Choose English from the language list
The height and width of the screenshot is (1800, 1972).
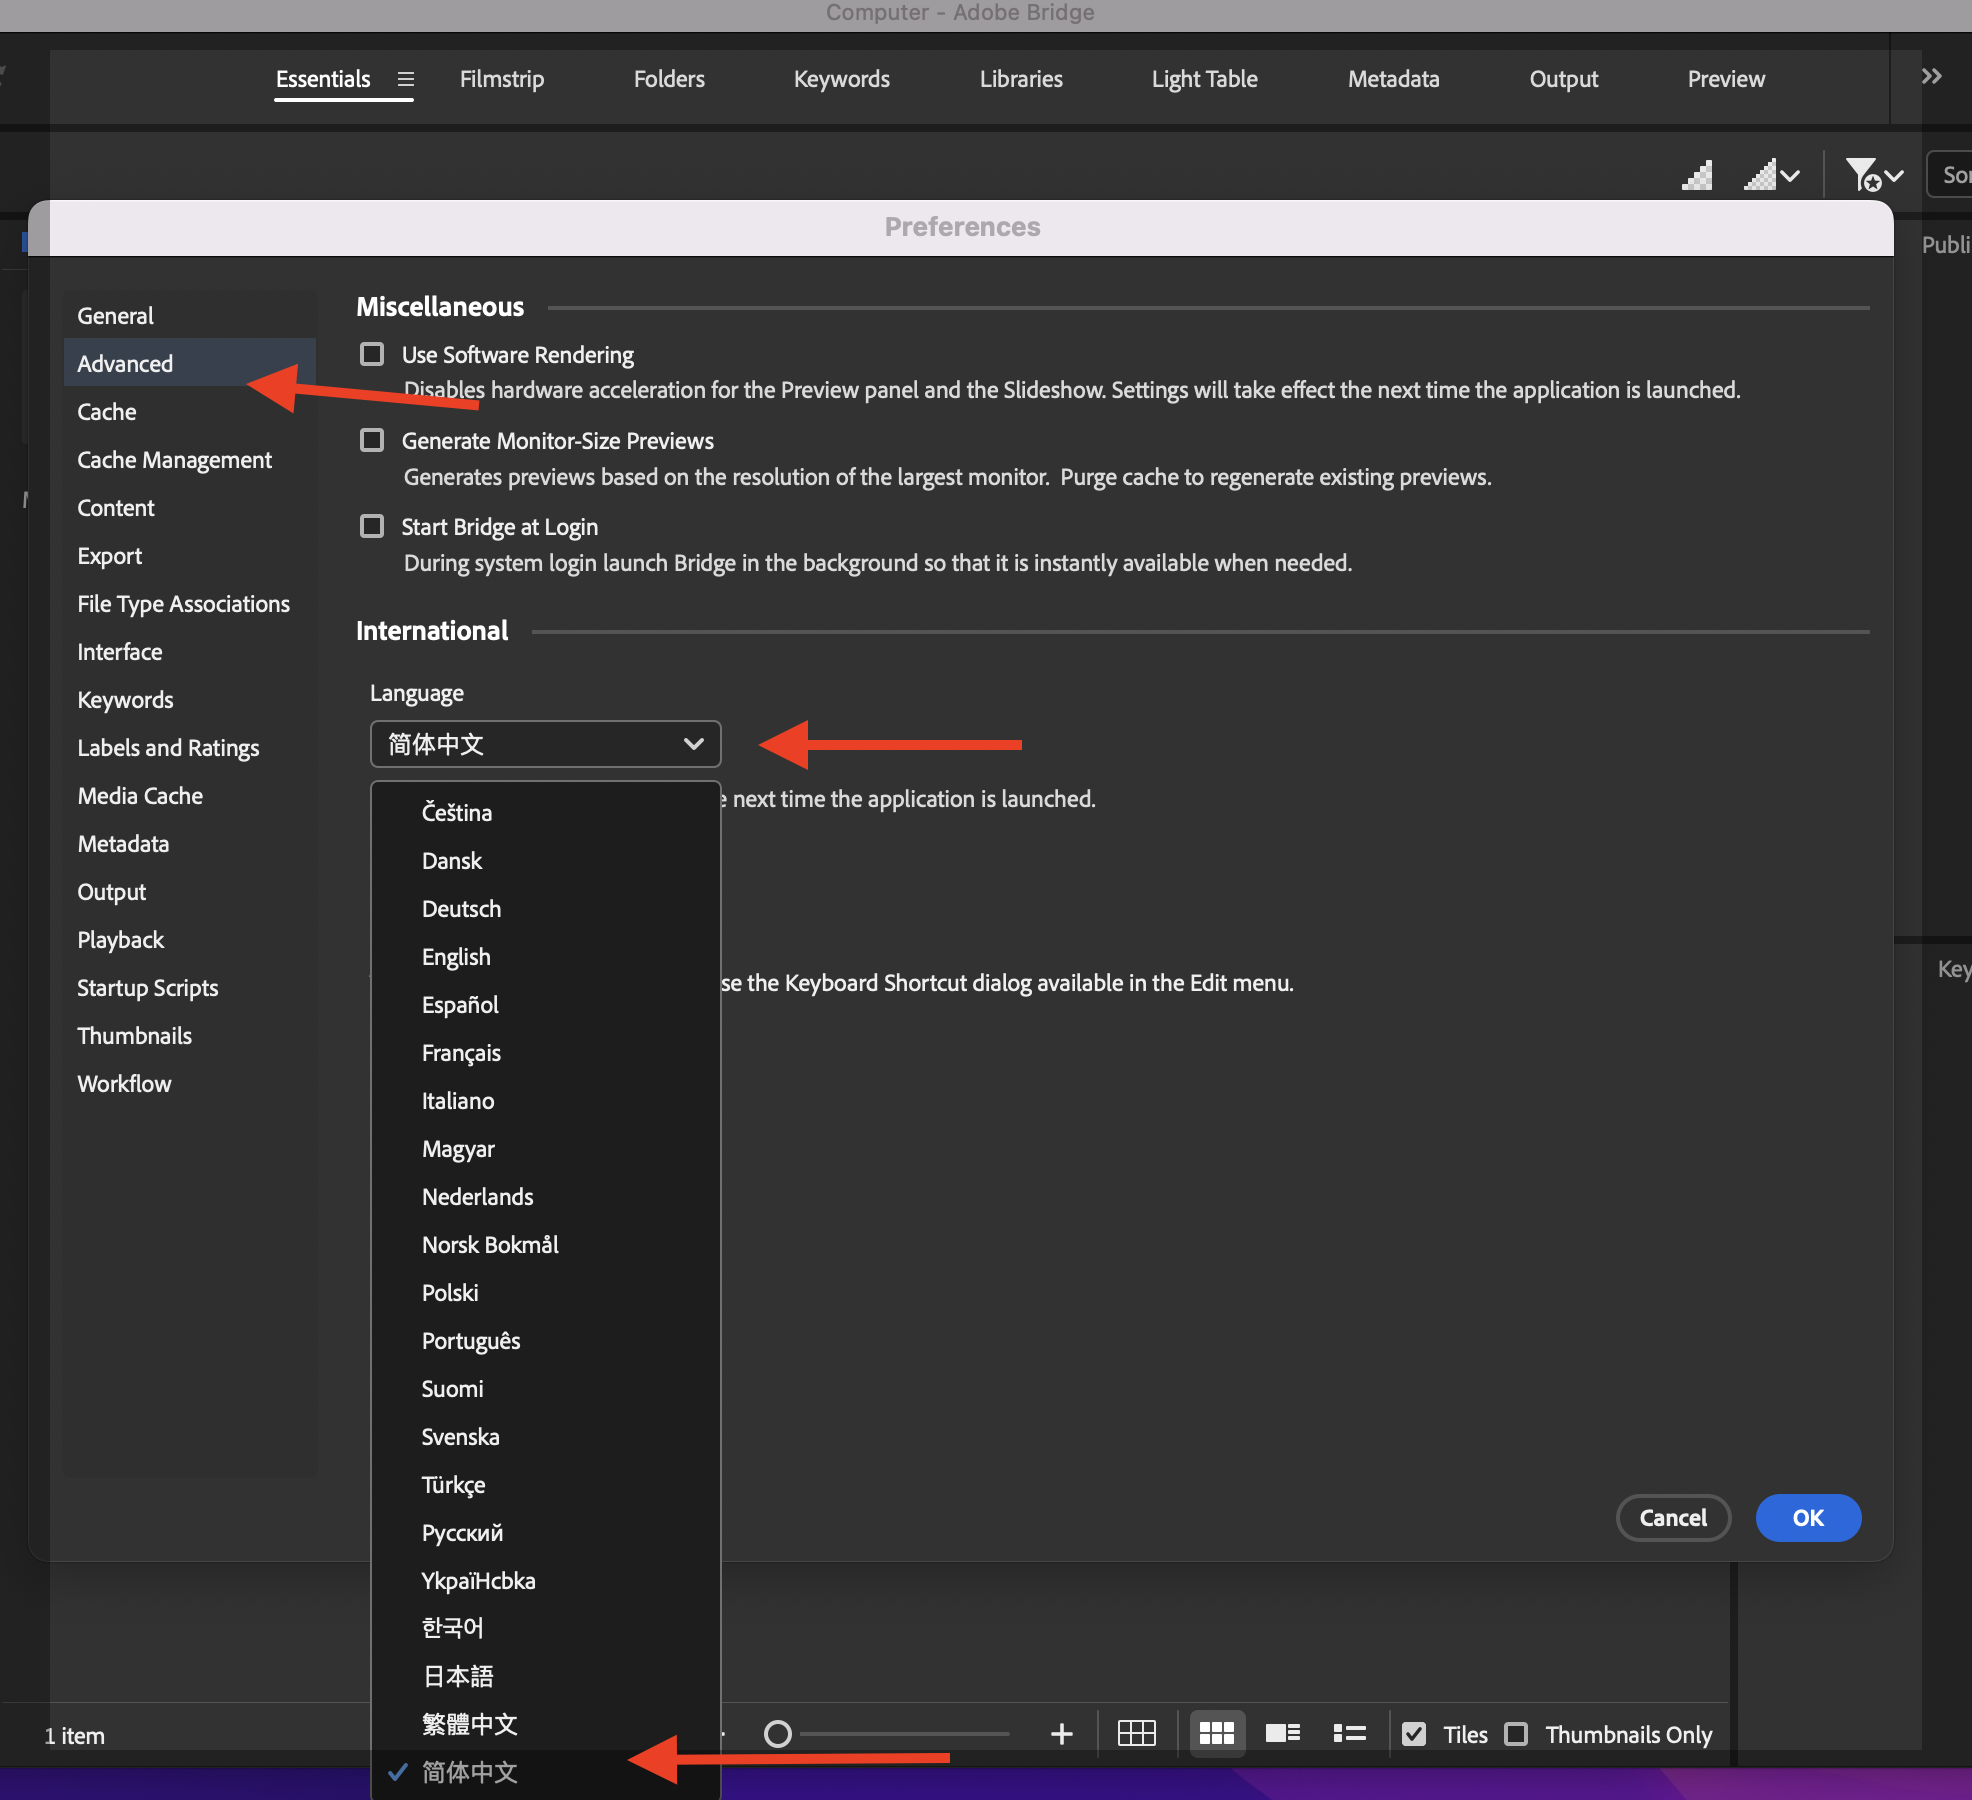click(456, 957)
